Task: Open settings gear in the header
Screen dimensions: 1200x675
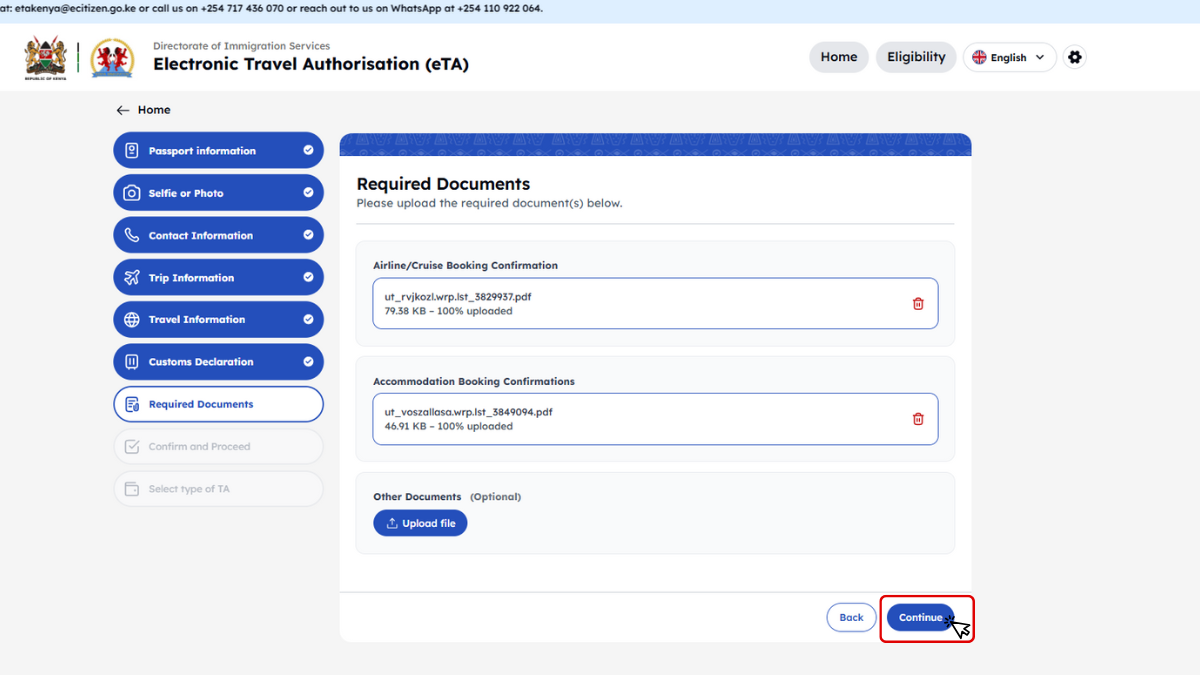Action: [1075, 57]
